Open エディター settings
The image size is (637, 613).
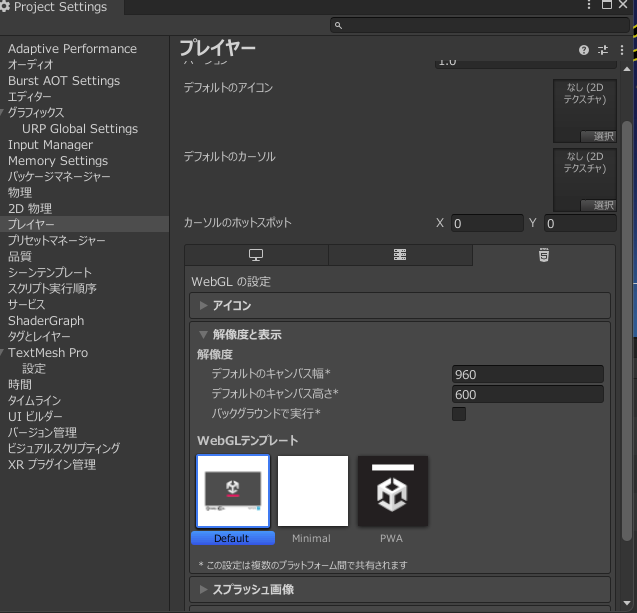pyautogui.click(x=30, y=97)
